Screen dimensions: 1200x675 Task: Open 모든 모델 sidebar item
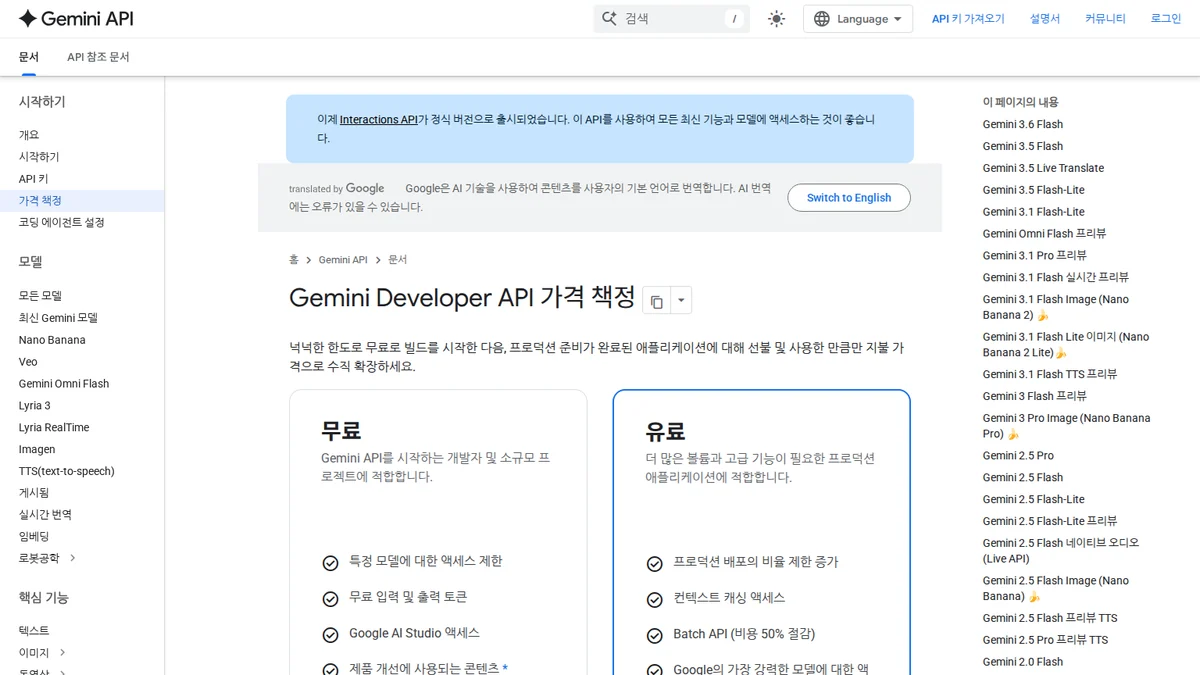40,296
